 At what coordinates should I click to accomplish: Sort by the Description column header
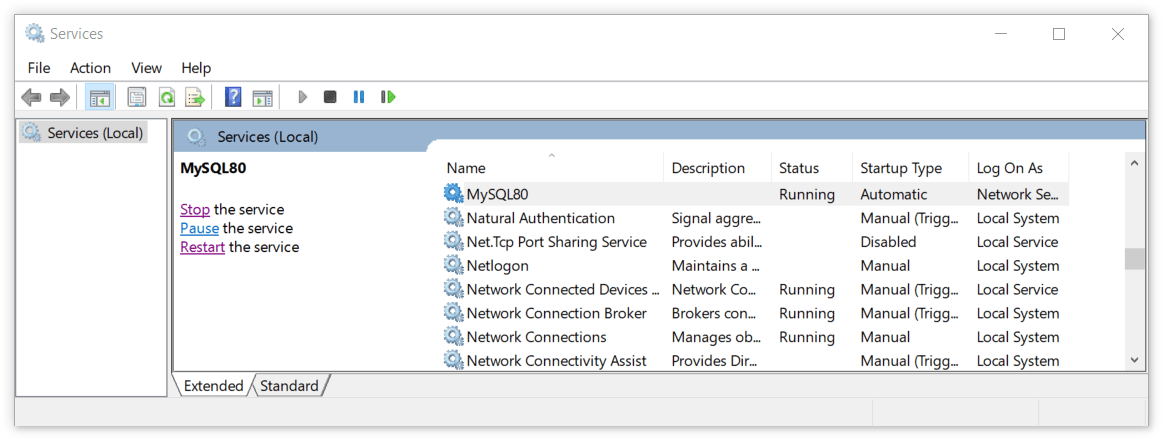pyautogui.click(x=717, y=168)
